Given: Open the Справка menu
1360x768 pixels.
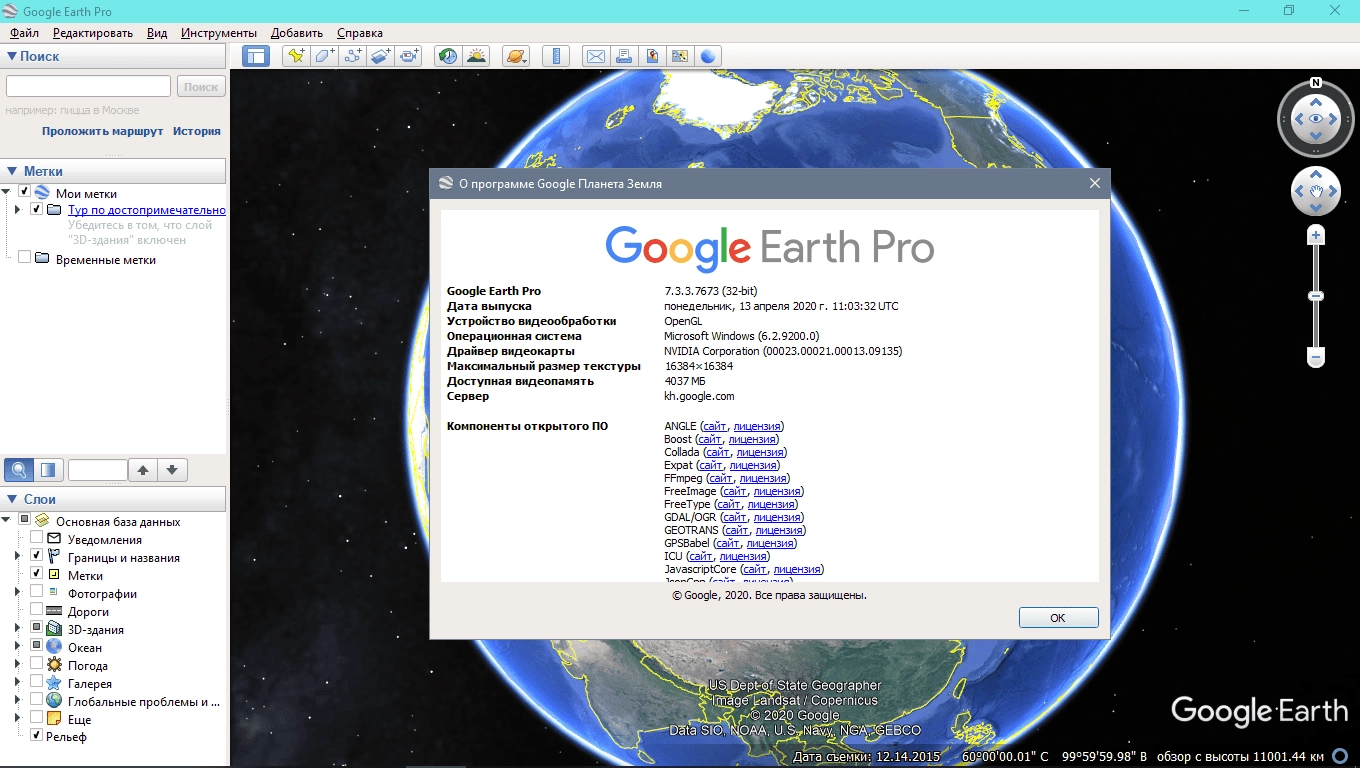Looking at the screenshot, I should coord(359,33).
